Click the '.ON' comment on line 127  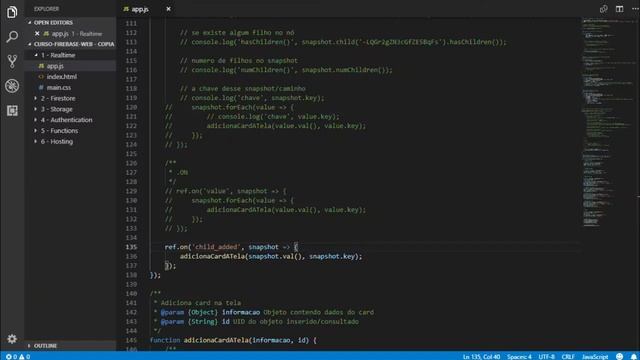coord(182,172)
